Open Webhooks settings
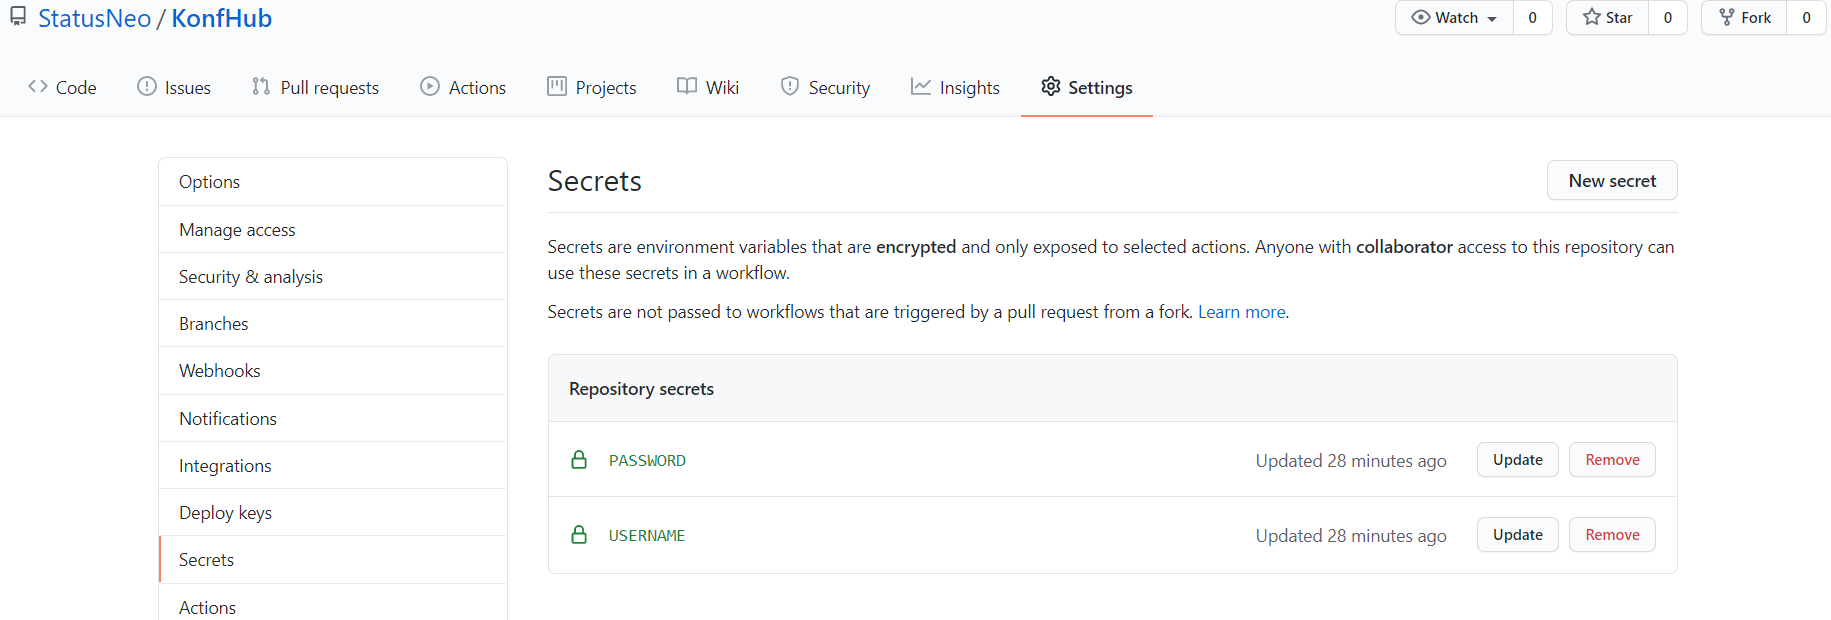This screenshot has width=1831, height=620. click(333, 371)
